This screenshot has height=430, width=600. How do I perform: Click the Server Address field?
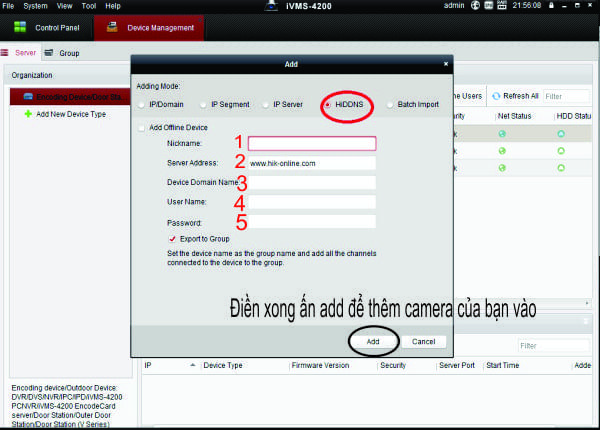[312, 163]
